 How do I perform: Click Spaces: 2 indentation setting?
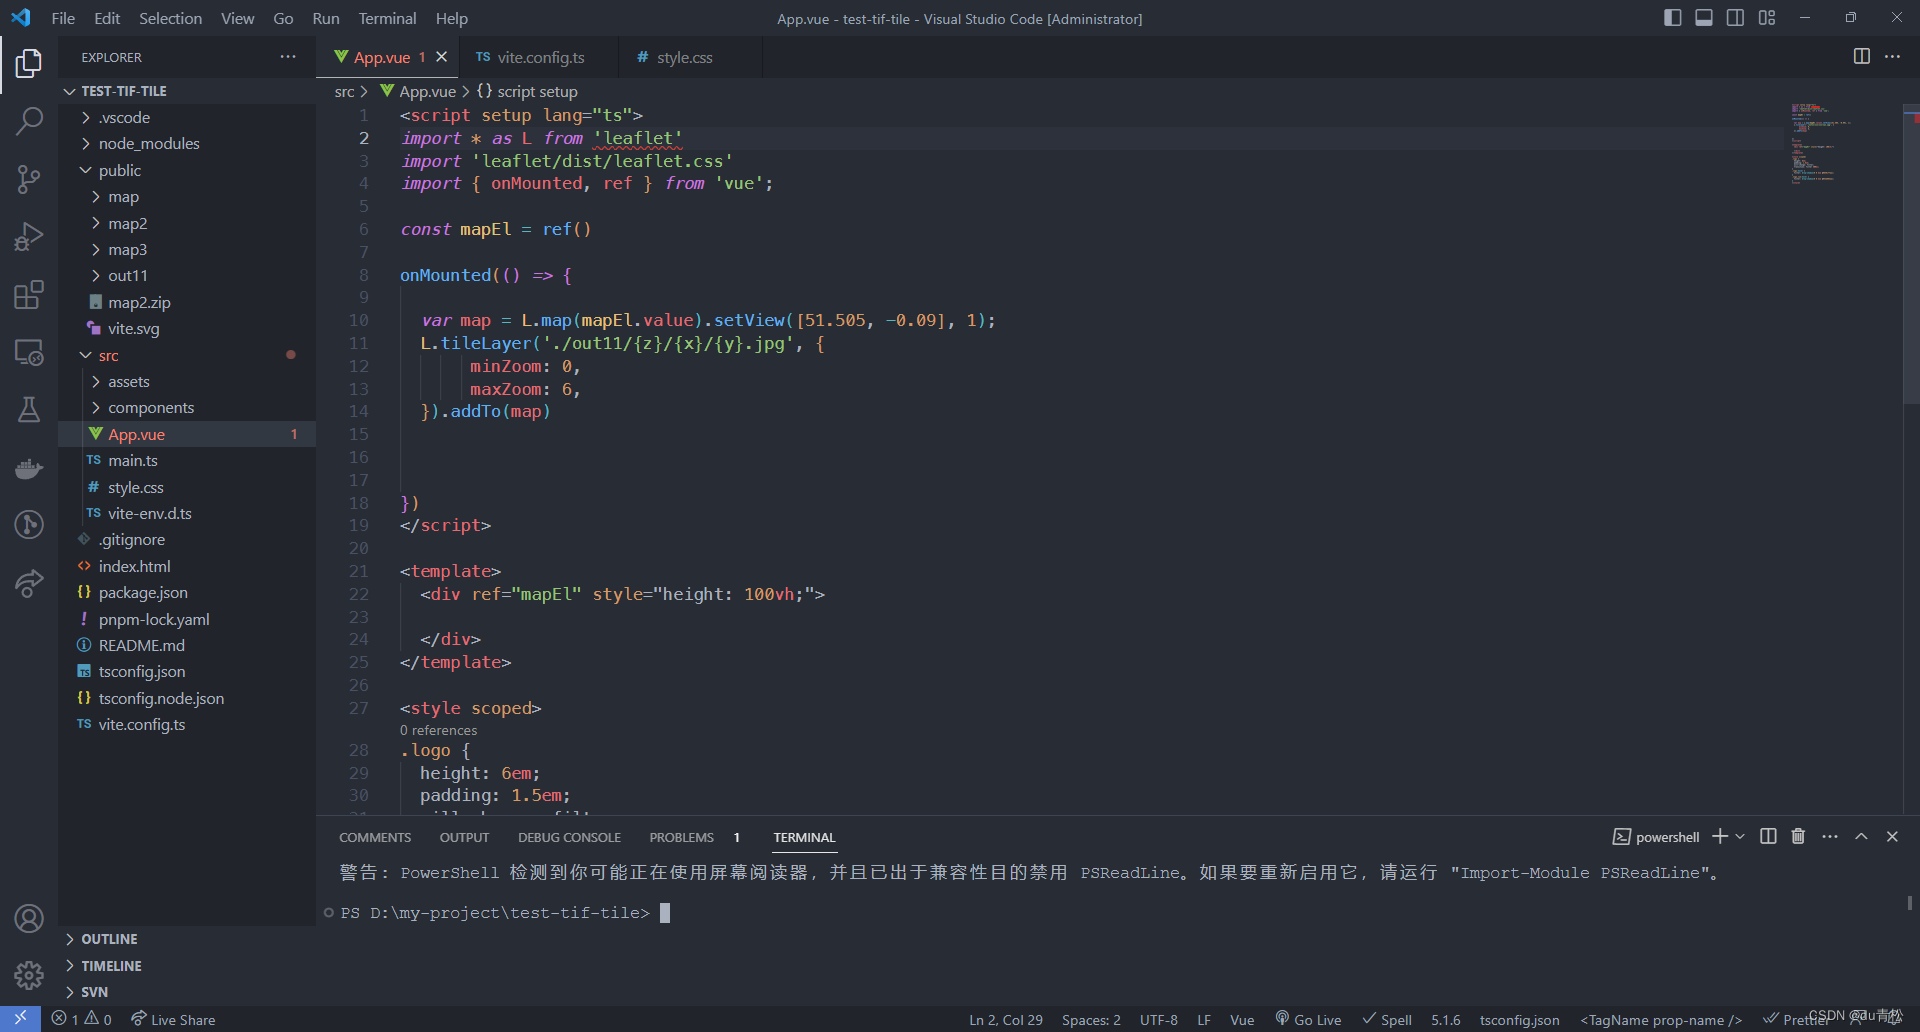pyautogui.click(x=1091, y=1019)
